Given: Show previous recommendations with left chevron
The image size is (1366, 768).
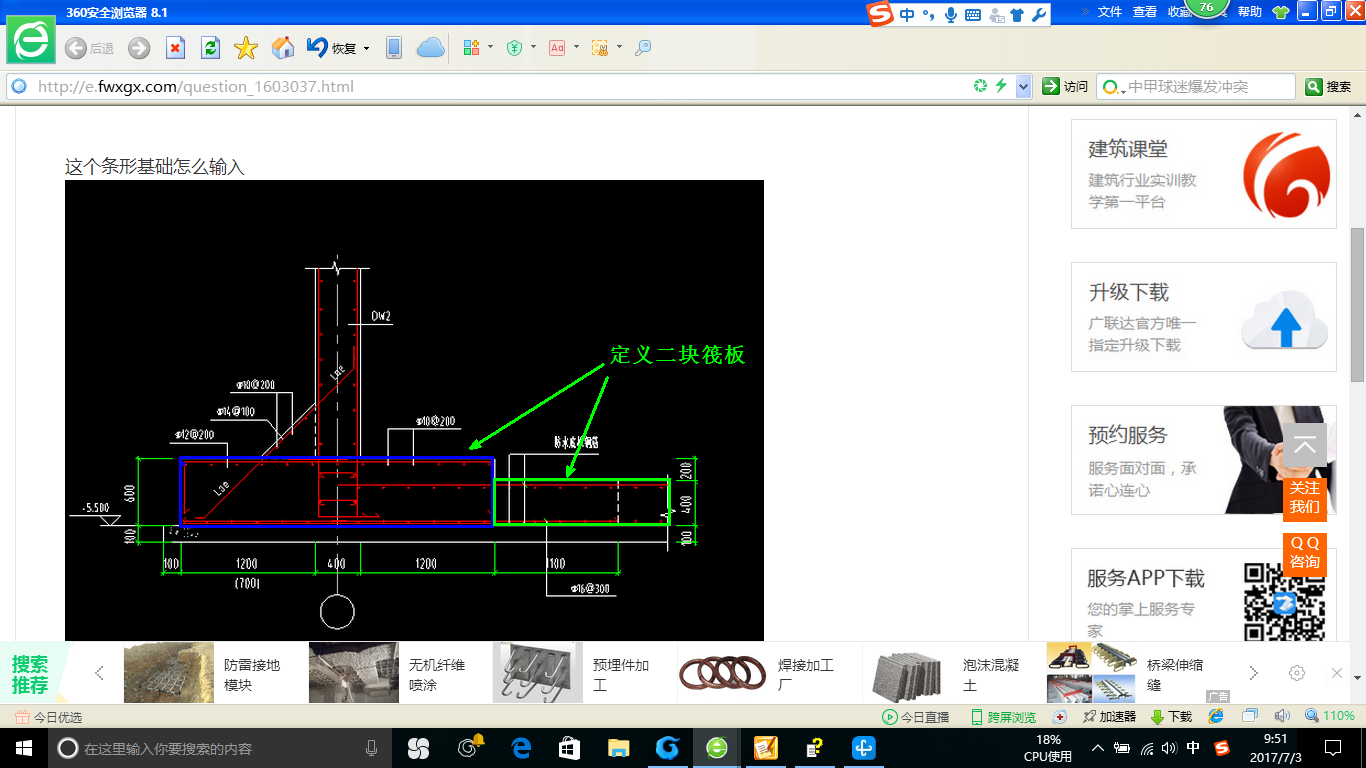Looking at the screenshot, I should point(99,673).
